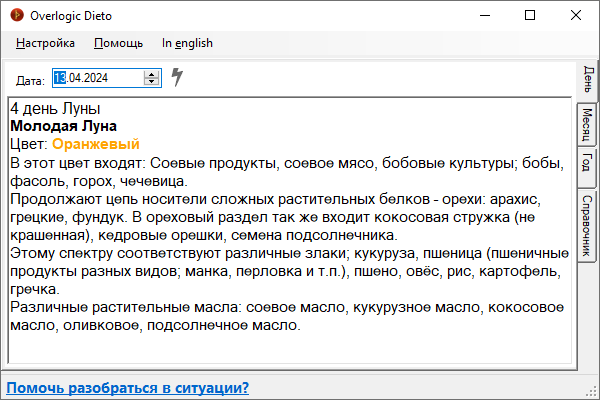Screen dimensions: 600x400
Task: Click the lightning bolt icon beside the date
Action: click(x=177, y=77)
